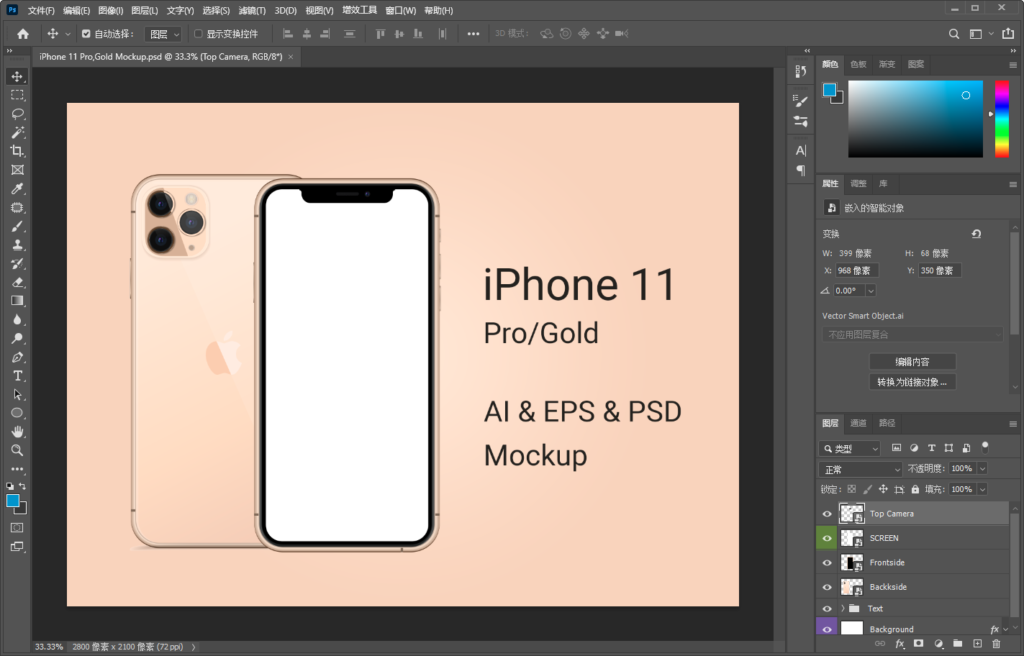Open the 图像(I) menu
Screen dimensions: 1024x656
(x=110, y=10)
